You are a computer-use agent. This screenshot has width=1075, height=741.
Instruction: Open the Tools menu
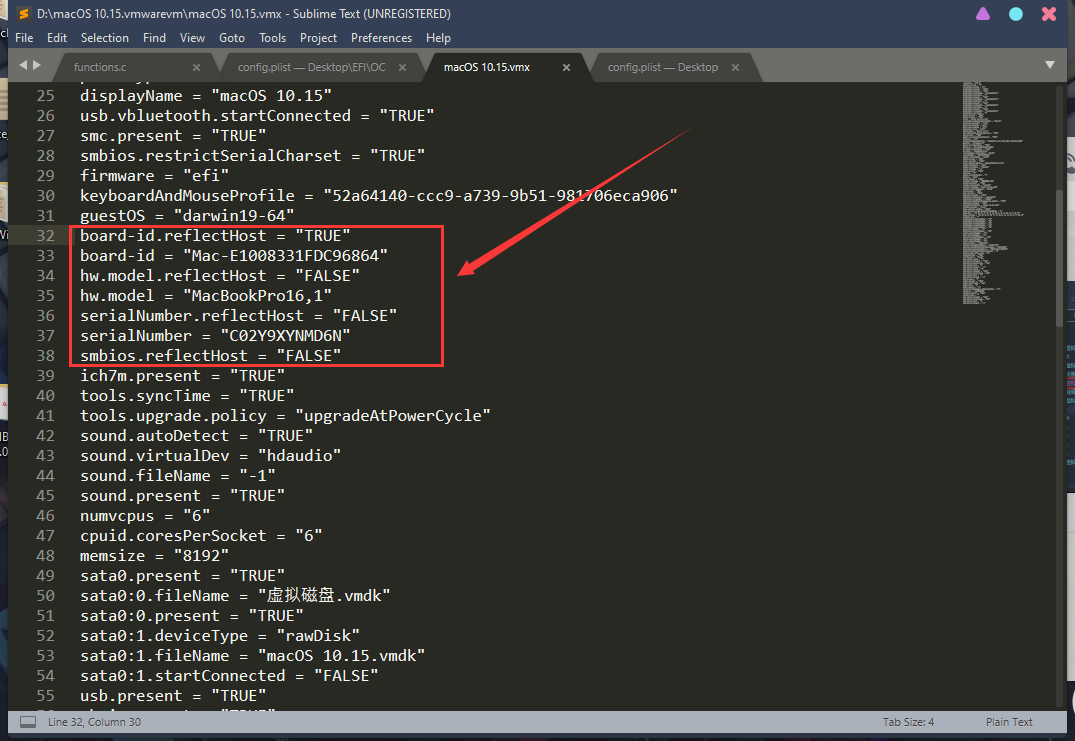coord(272,38)
